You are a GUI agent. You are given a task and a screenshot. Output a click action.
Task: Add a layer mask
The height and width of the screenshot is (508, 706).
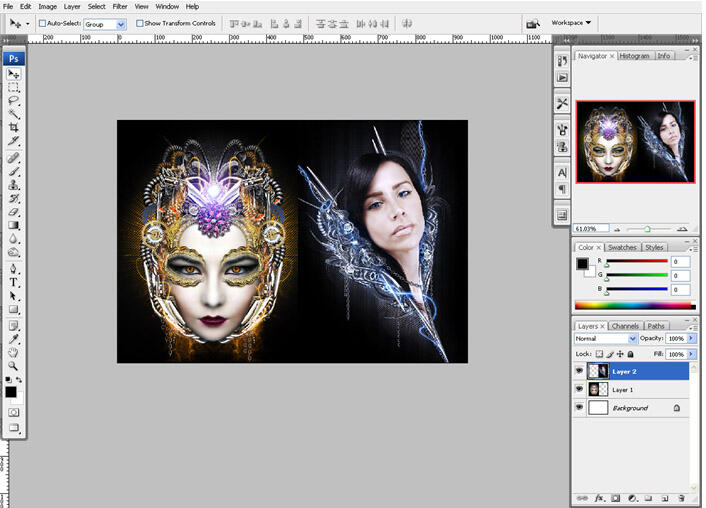pos(615,498)
